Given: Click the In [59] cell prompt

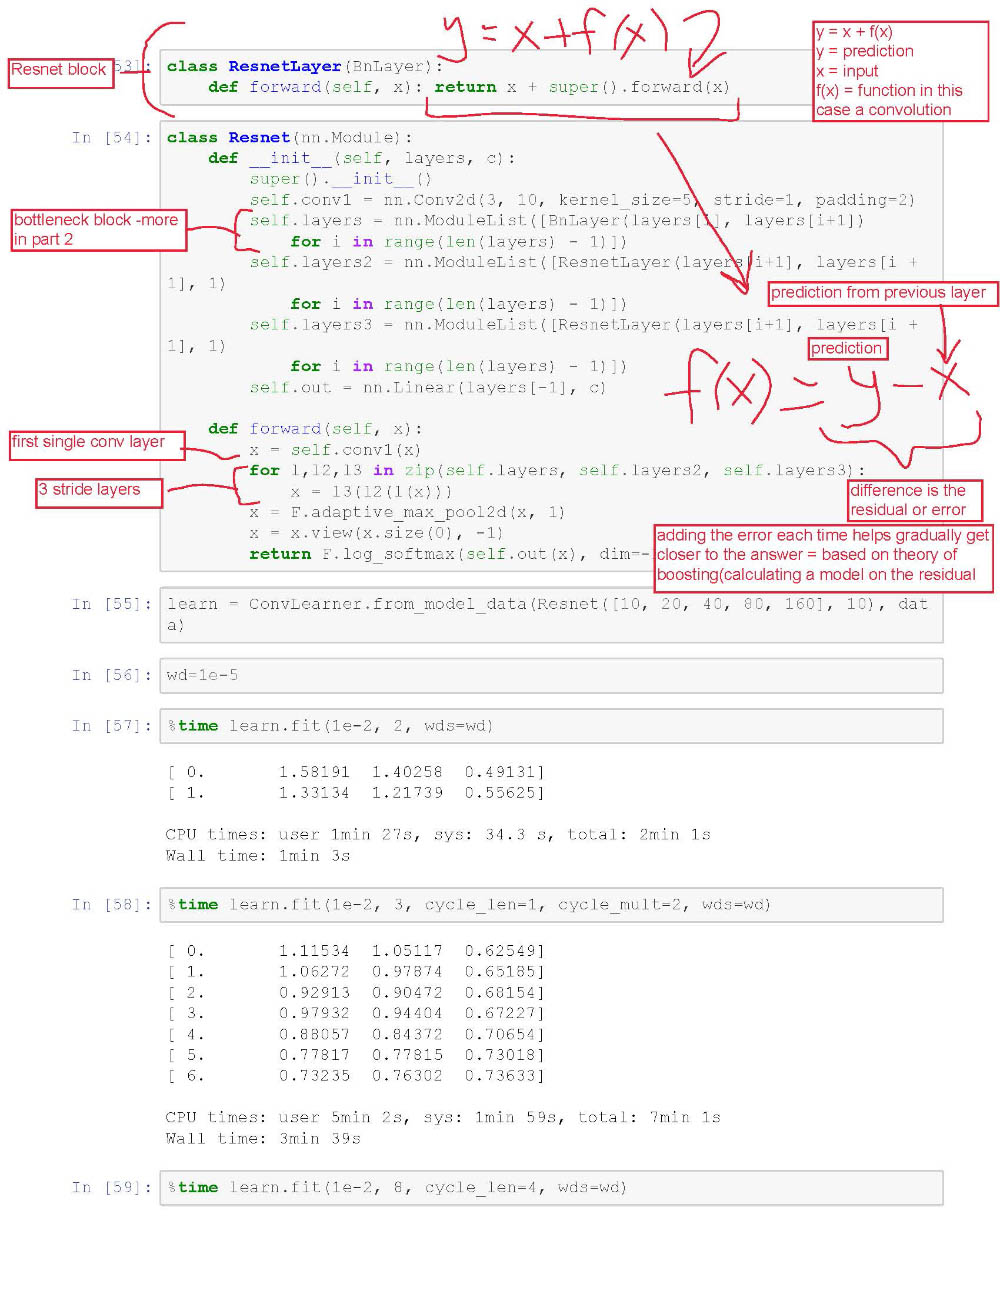Looking at the screenshot, I should click(x=111, y=1187).
